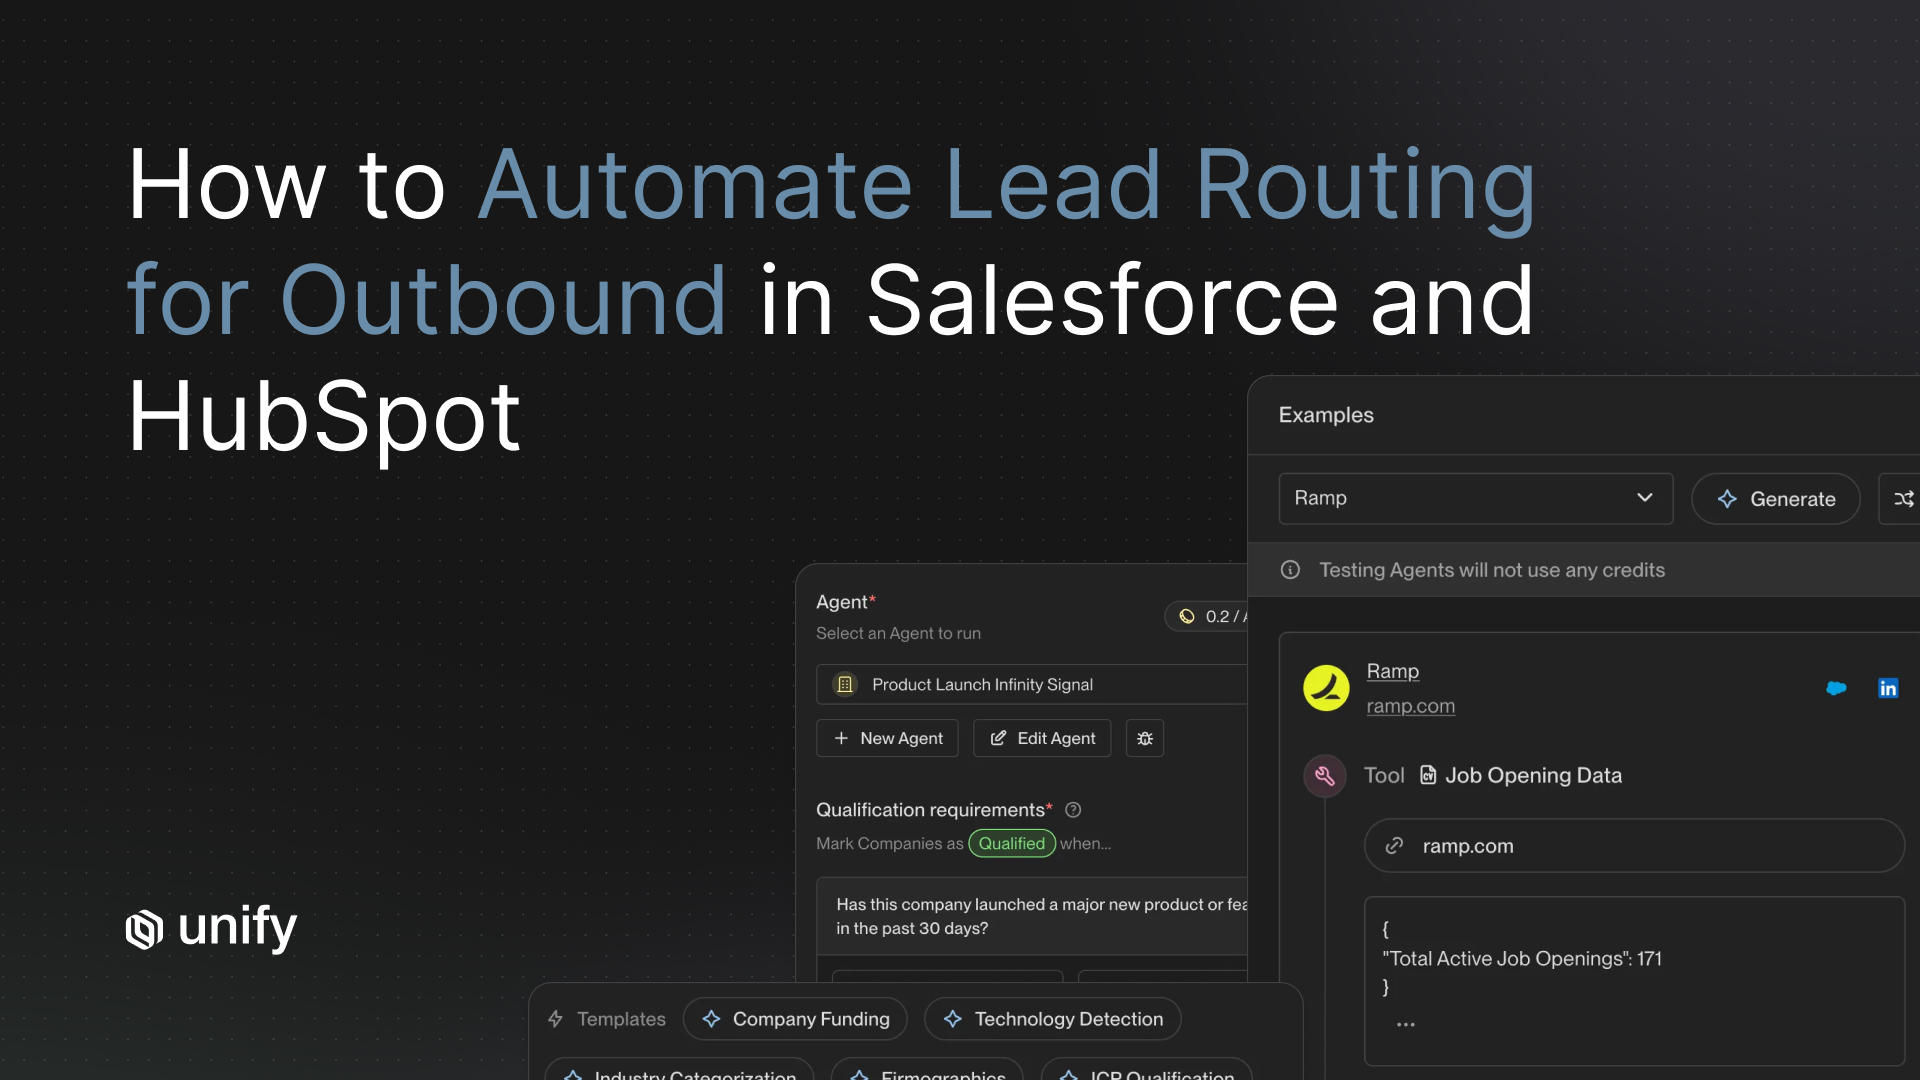Open the ramp.com link under Ramp

tap(1410, 706)
